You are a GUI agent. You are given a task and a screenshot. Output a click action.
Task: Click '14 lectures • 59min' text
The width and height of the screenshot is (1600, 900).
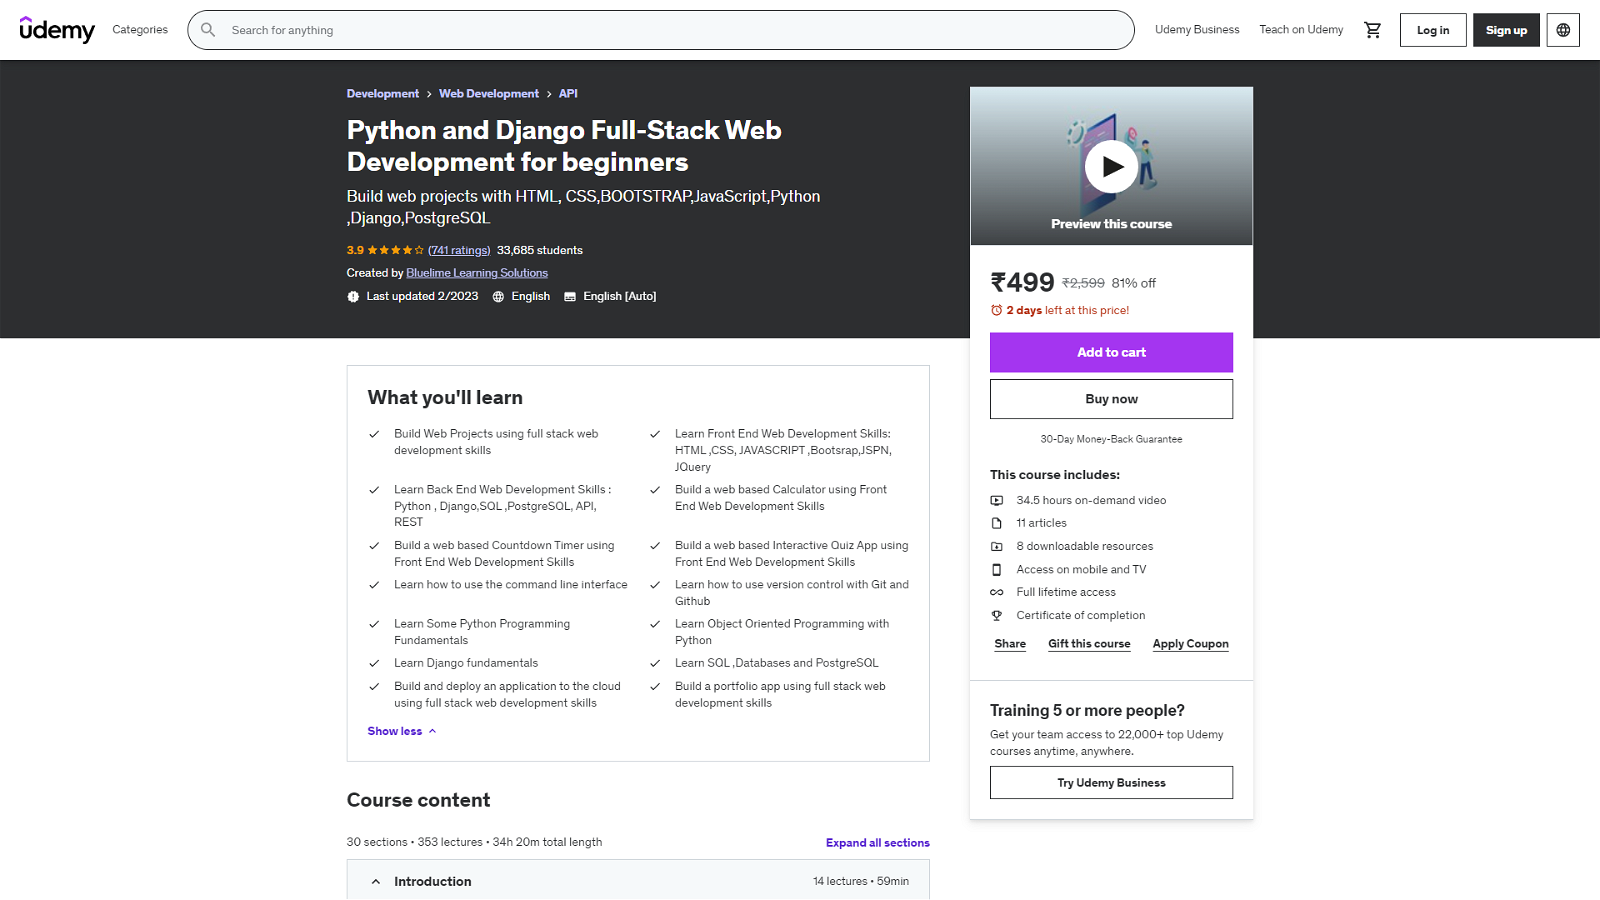(x=861, y=881)
